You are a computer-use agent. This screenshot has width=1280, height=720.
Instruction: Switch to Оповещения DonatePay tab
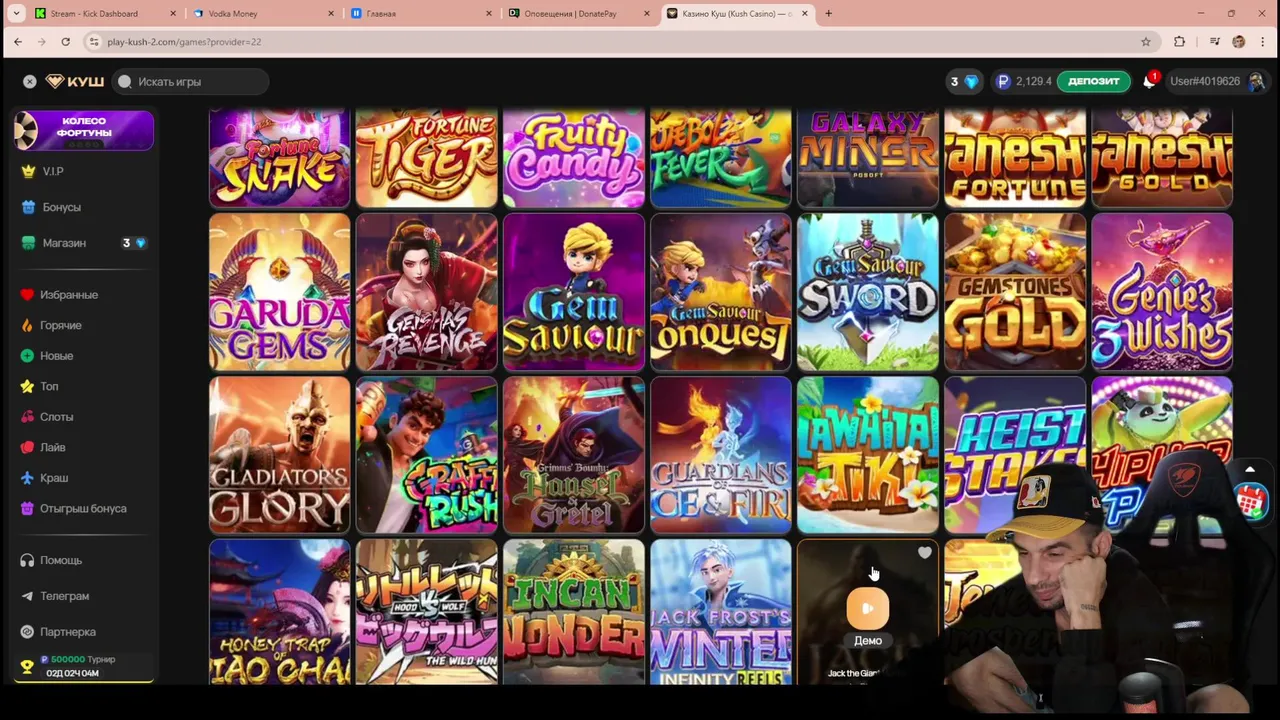click(x=578, y=14)
